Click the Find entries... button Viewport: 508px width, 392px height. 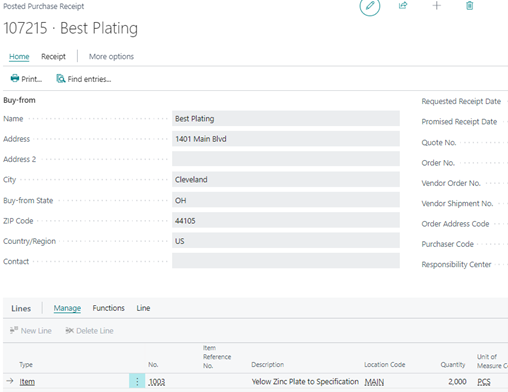84,79
